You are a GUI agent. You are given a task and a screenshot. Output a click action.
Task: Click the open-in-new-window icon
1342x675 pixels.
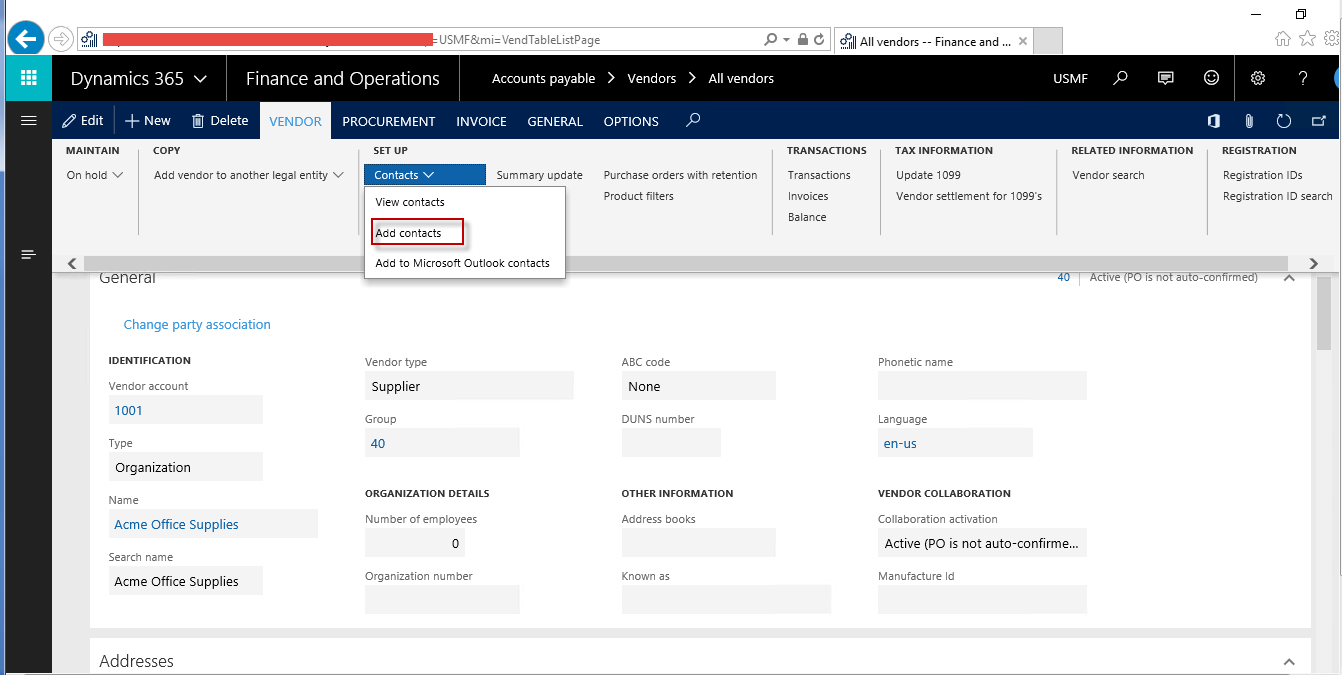pyautogui.click(x=1318, y=120)
